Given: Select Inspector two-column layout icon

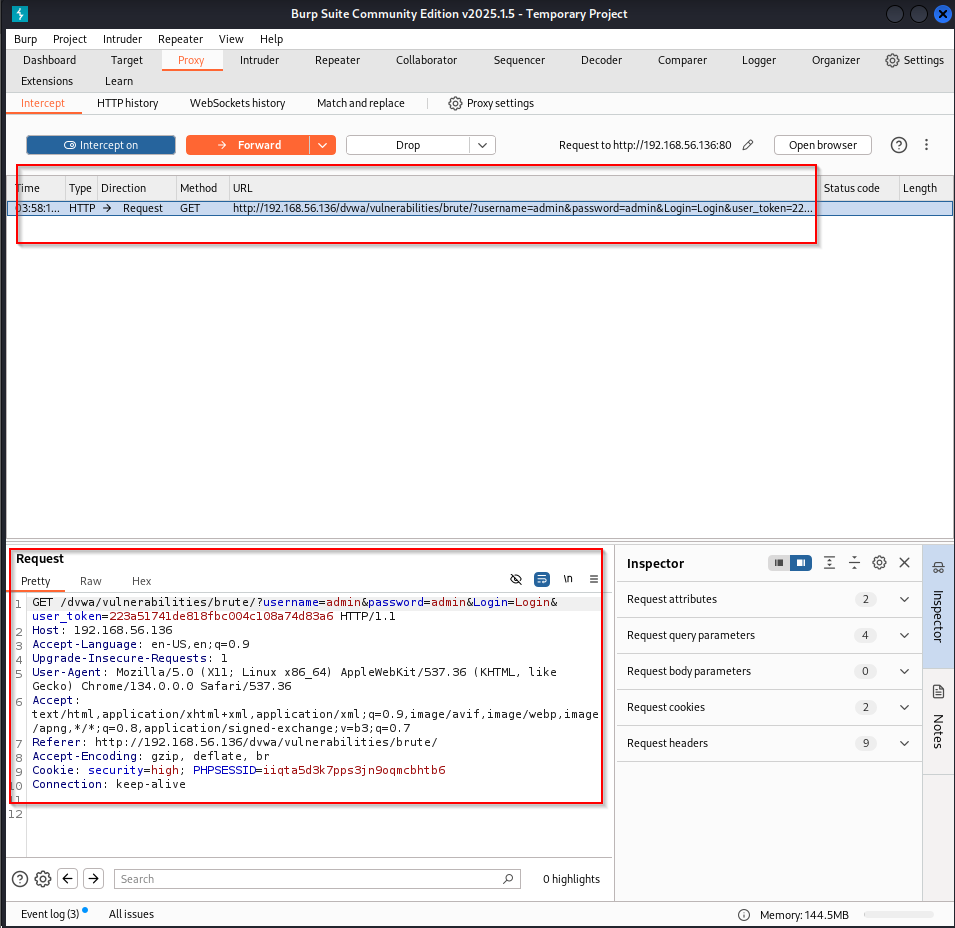Looking at the screenshot, I should click(800, 563).
